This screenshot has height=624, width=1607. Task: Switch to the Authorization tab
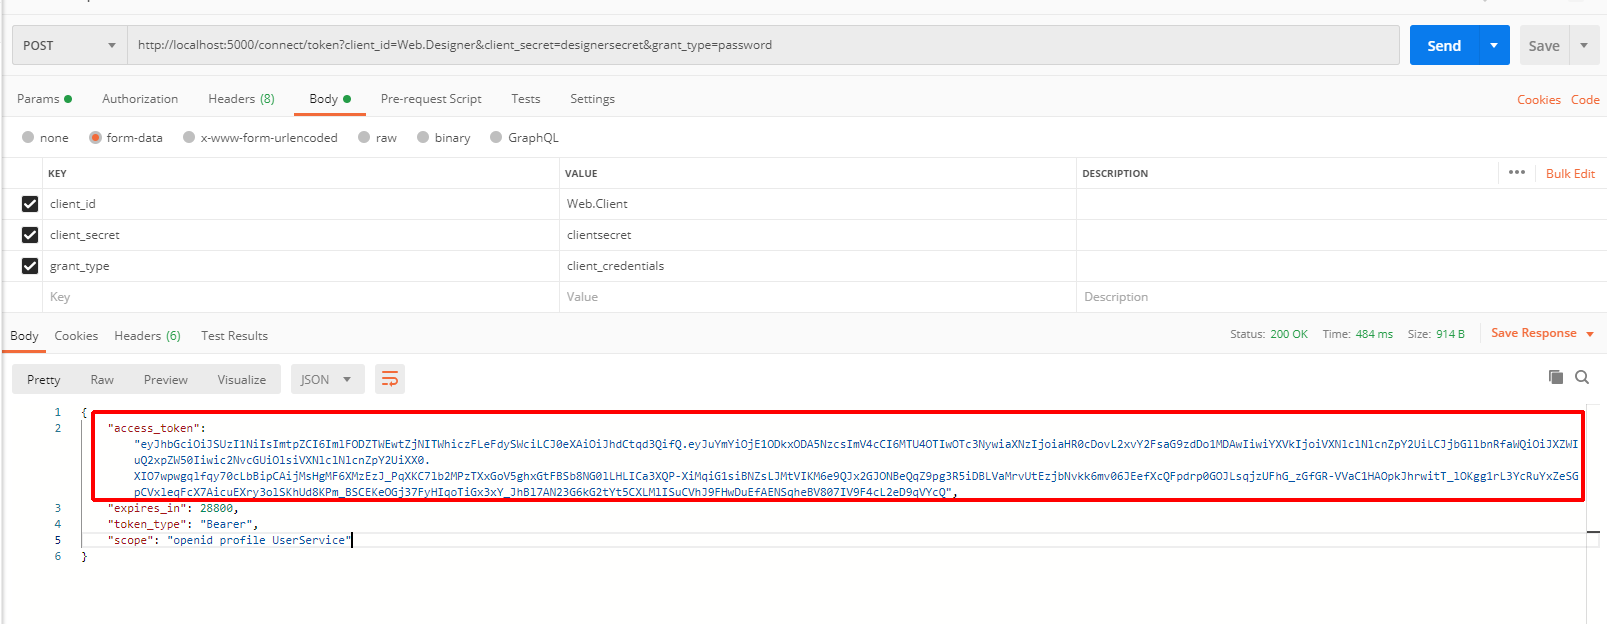click(140, 99)
